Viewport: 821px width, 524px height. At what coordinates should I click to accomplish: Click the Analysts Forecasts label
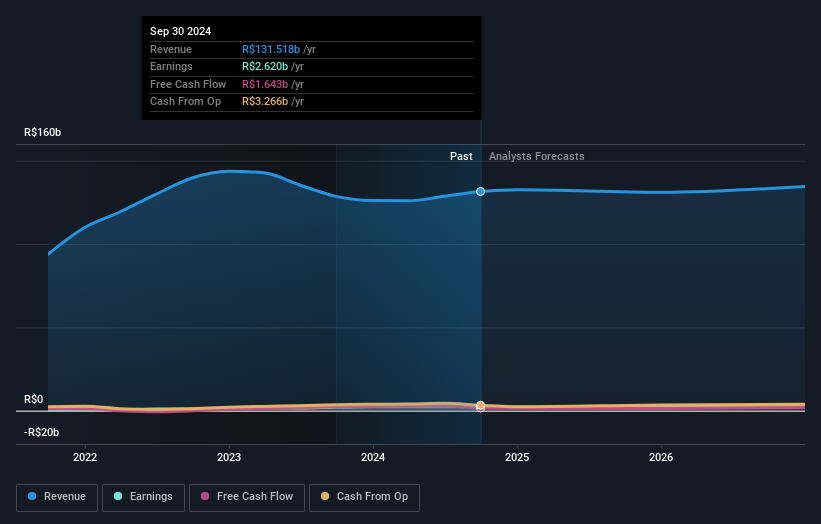537,156
